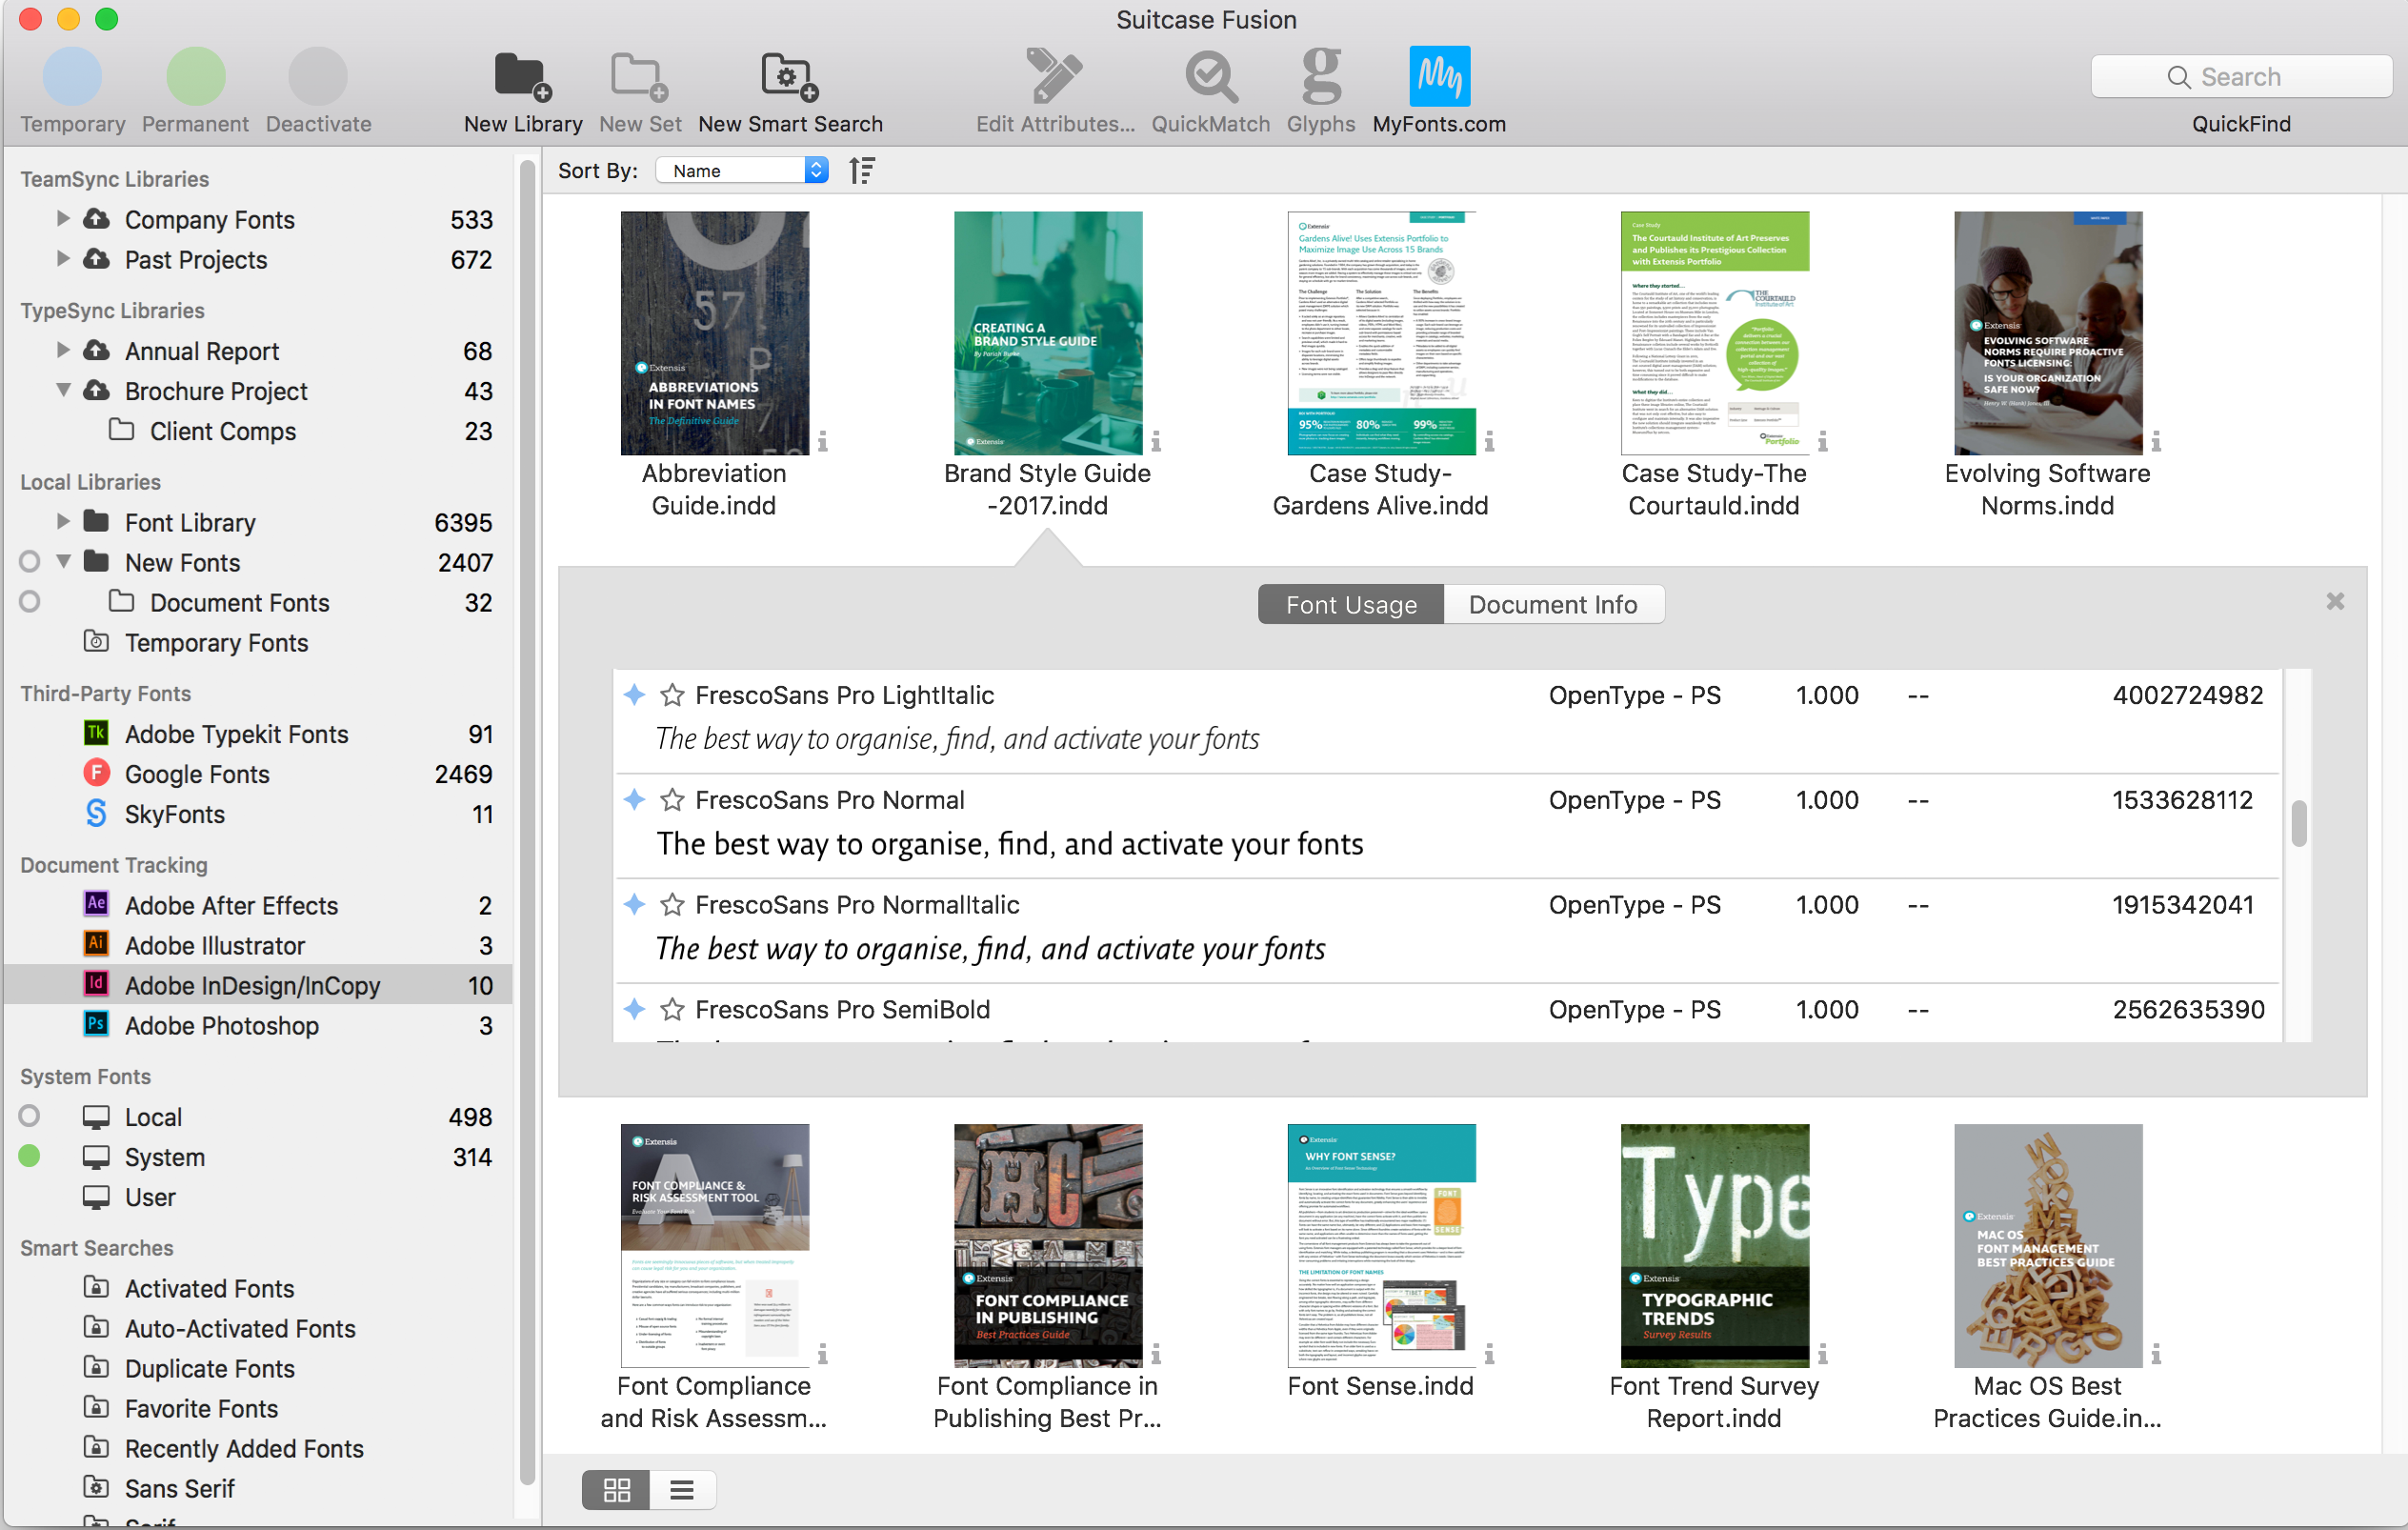Collapse the Brochure Project library
2408x1530 pixels.
point(63,391)
